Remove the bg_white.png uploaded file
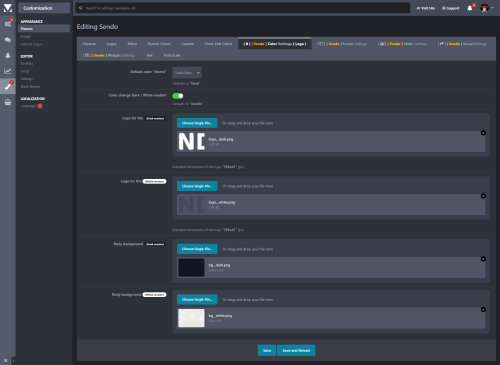This screenshot has width=500, height=365. point(483,310)
